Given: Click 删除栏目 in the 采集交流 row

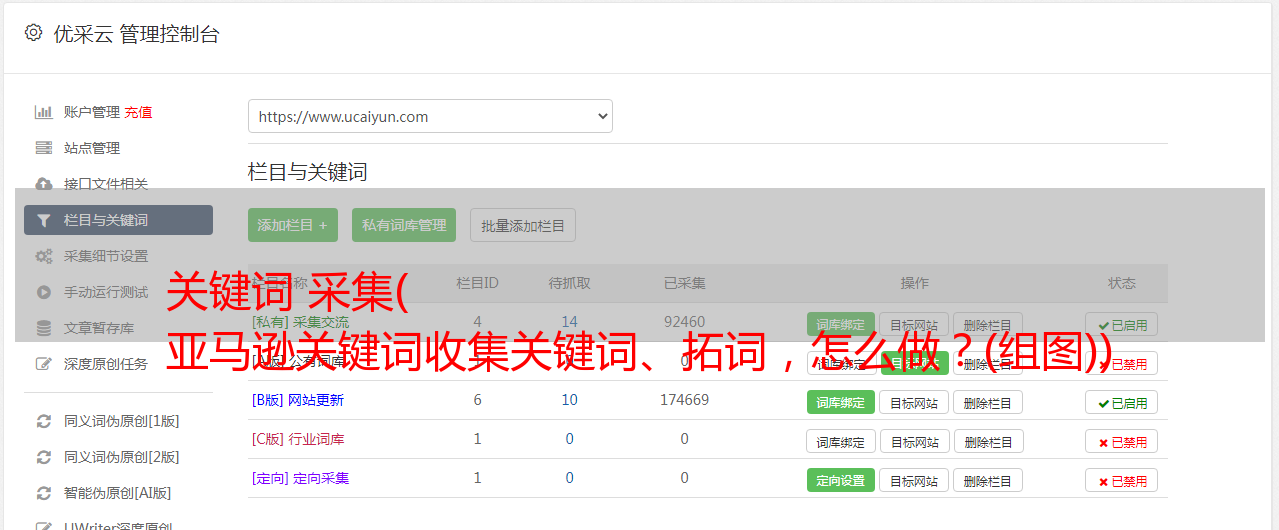Looking at the screenshot, I should coord(988,324).
